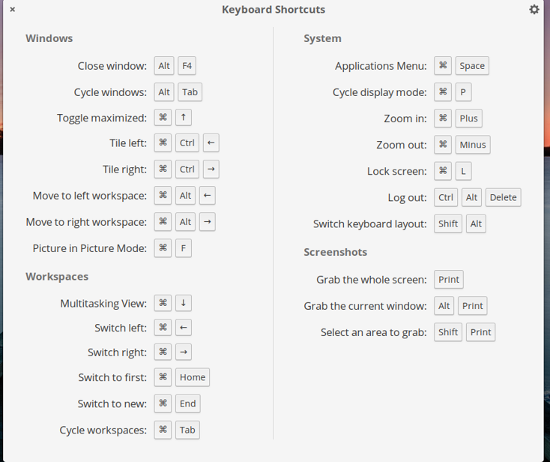Click the Super key icon beside Applications Menu
Image resolution: width=550 pixels, height=462 pixels.
click(443, 66)
